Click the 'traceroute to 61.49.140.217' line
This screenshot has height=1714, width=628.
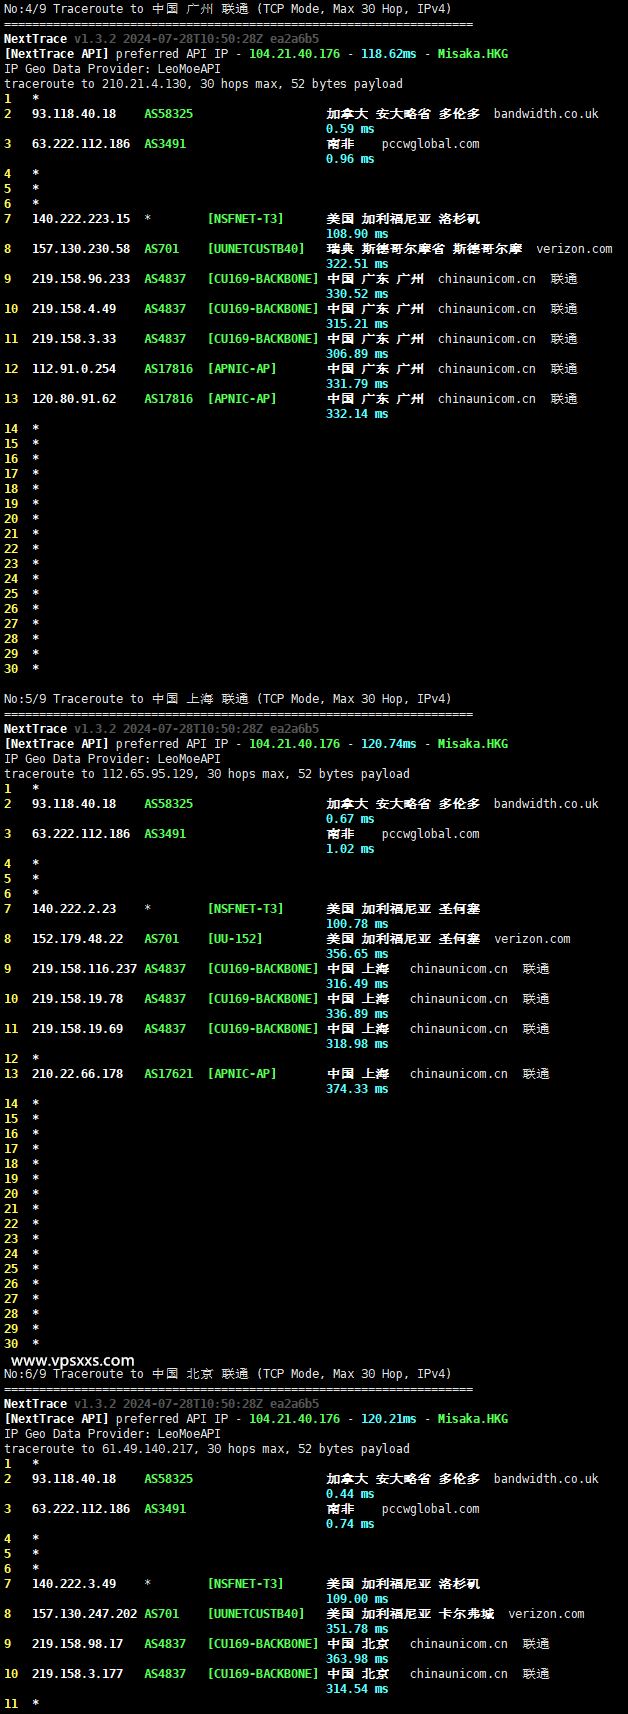(x=207, y=1449)
